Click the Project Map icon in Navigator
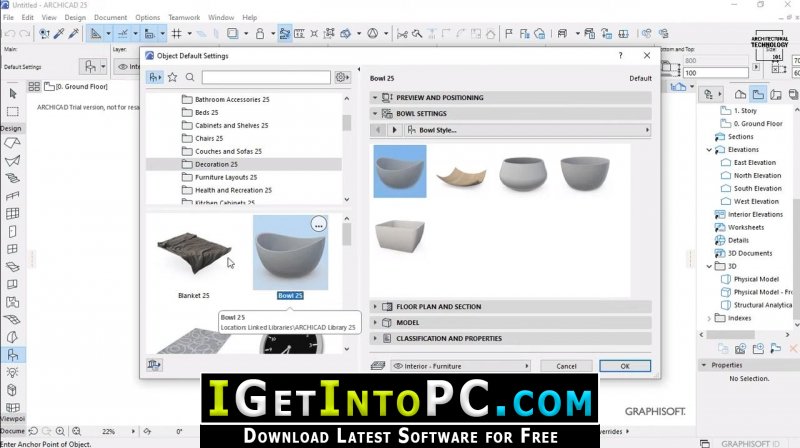 coord(740,94)
